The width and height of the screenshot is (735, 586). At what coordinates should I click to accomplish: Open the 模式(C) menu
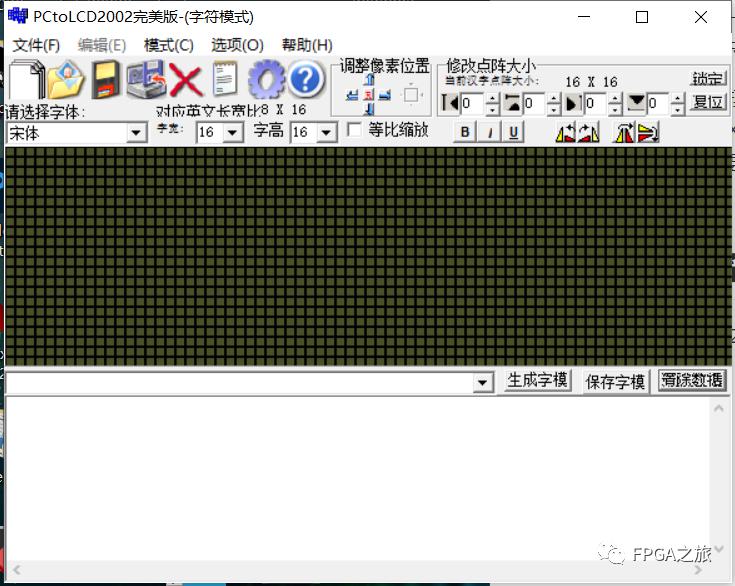168,45
